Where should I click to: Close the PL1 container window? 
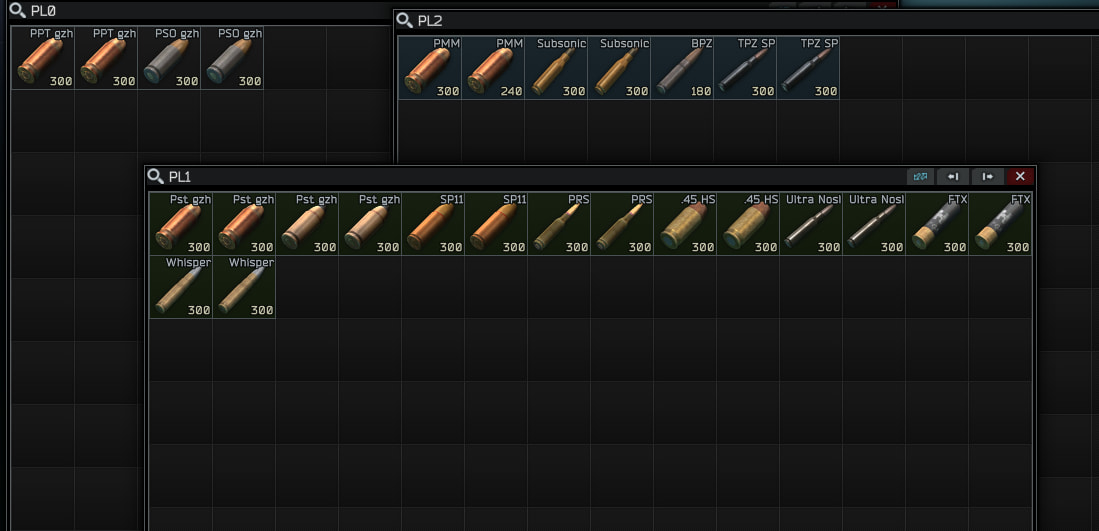point(1020,177)
